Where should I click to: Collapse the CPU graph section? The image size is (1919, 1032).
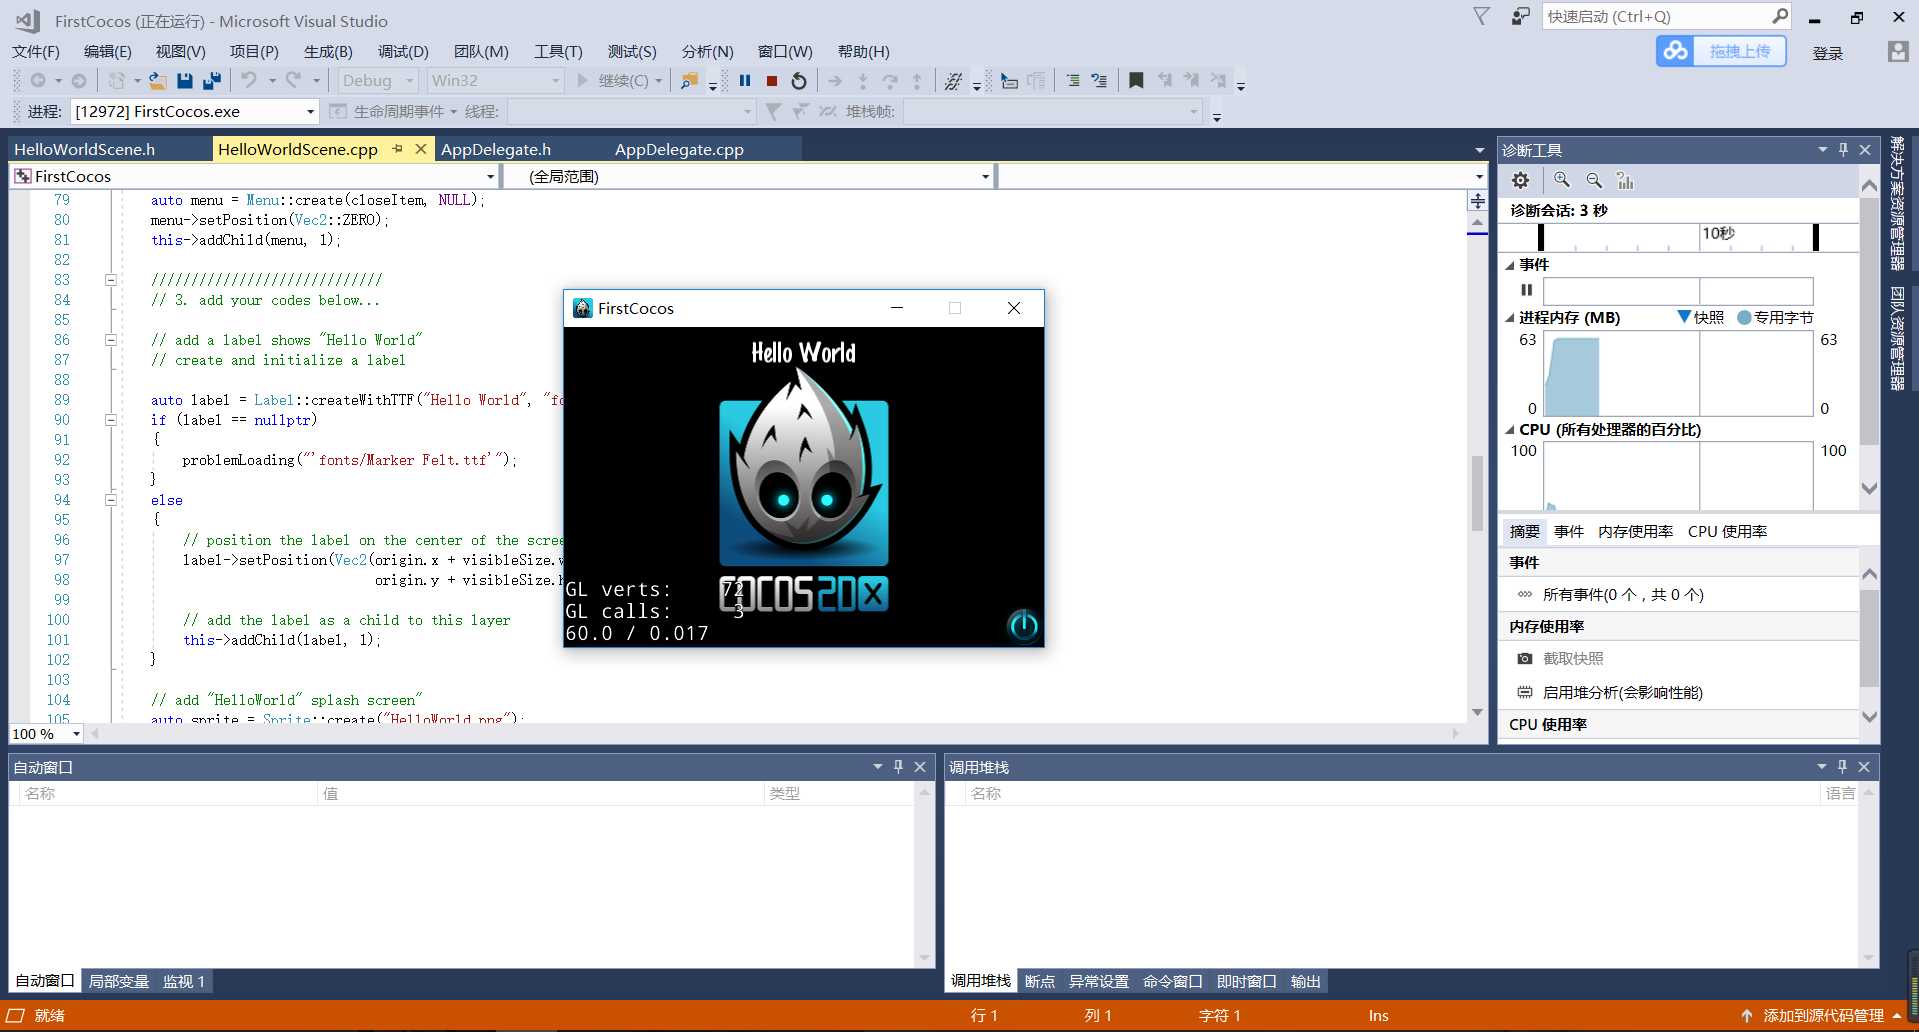click(x=1510, y=430)
